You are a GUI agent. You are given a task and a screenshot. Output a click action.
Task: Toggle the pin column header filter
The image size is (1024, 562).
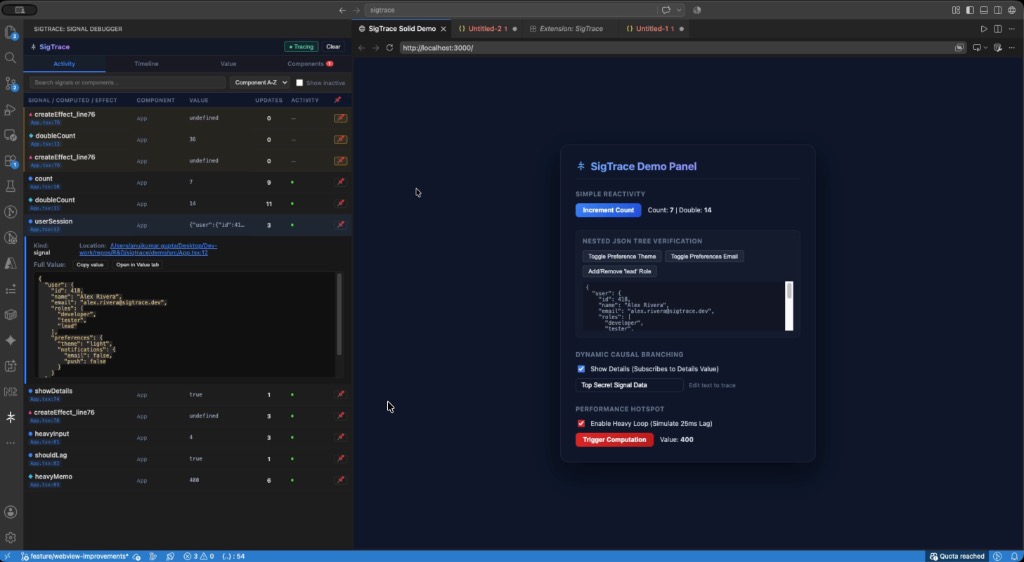(337, 100)
